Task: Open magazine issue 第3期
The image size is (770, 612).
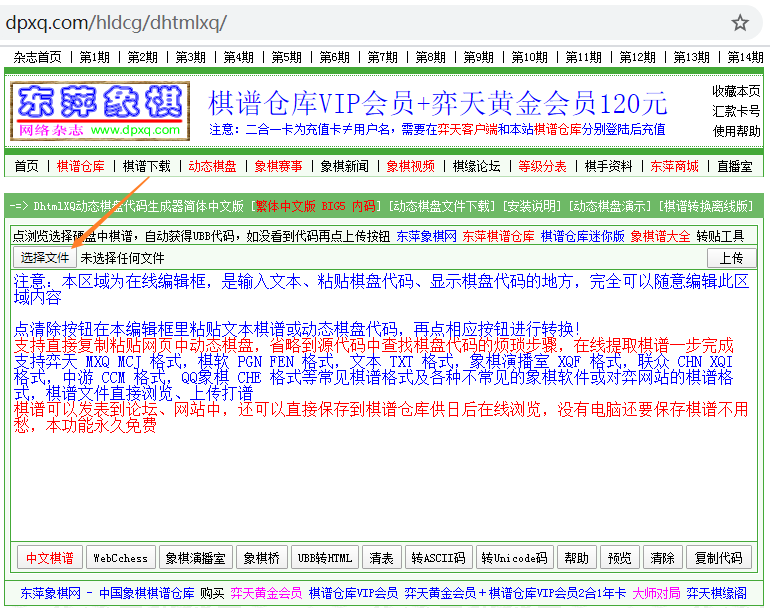Action: pos(191,57)
